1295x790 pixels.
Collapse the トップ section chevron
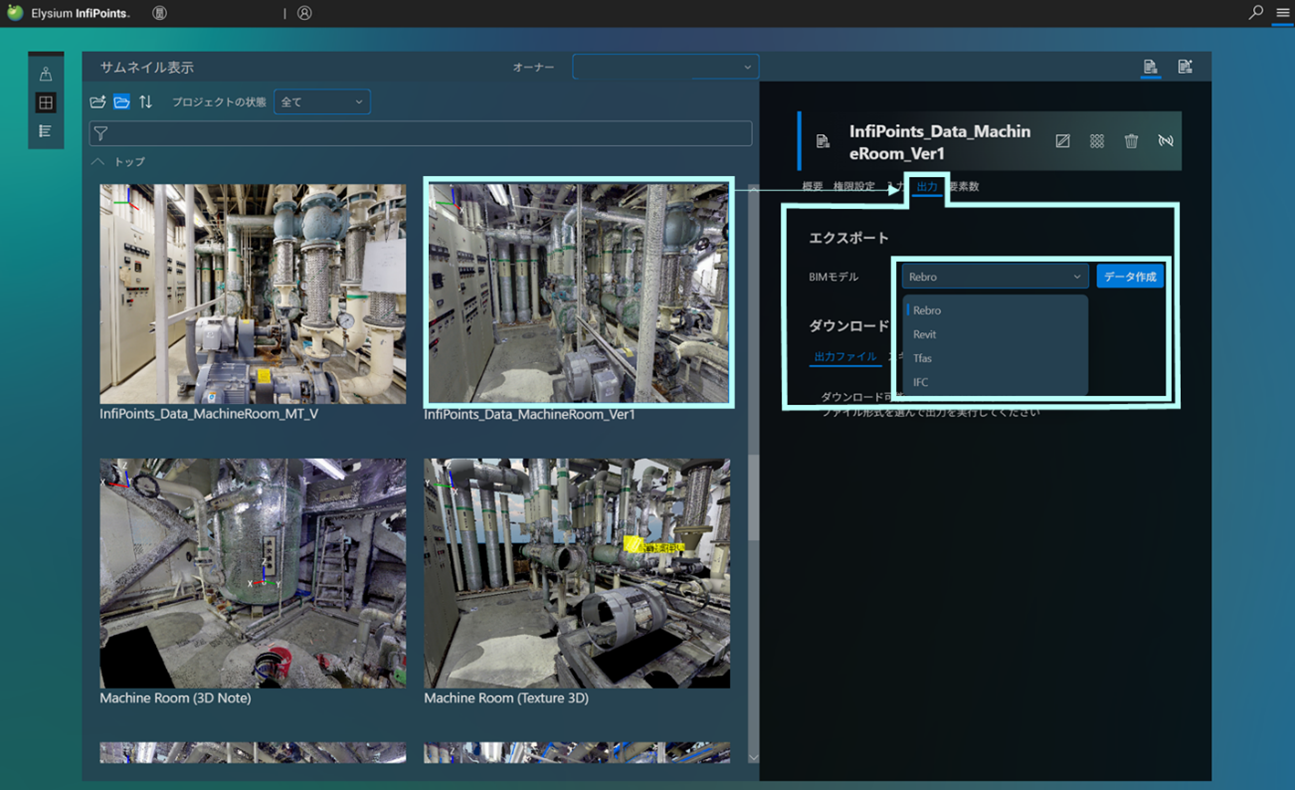[x=98, y=161]
